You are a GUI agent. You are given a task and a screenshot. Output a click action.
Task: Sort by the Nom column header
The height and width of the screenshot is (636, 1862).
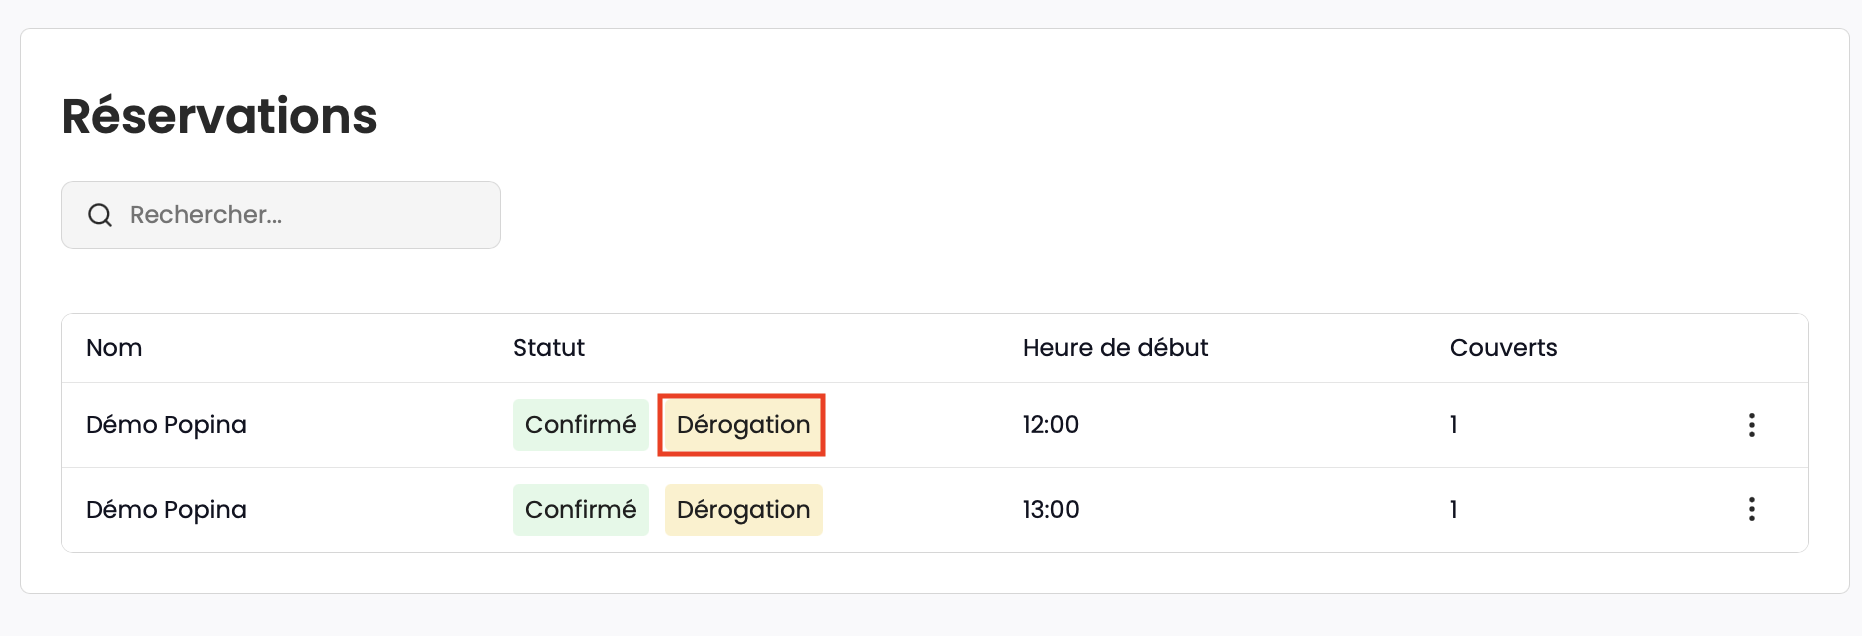pyautogui.click(x=114, y=348)
